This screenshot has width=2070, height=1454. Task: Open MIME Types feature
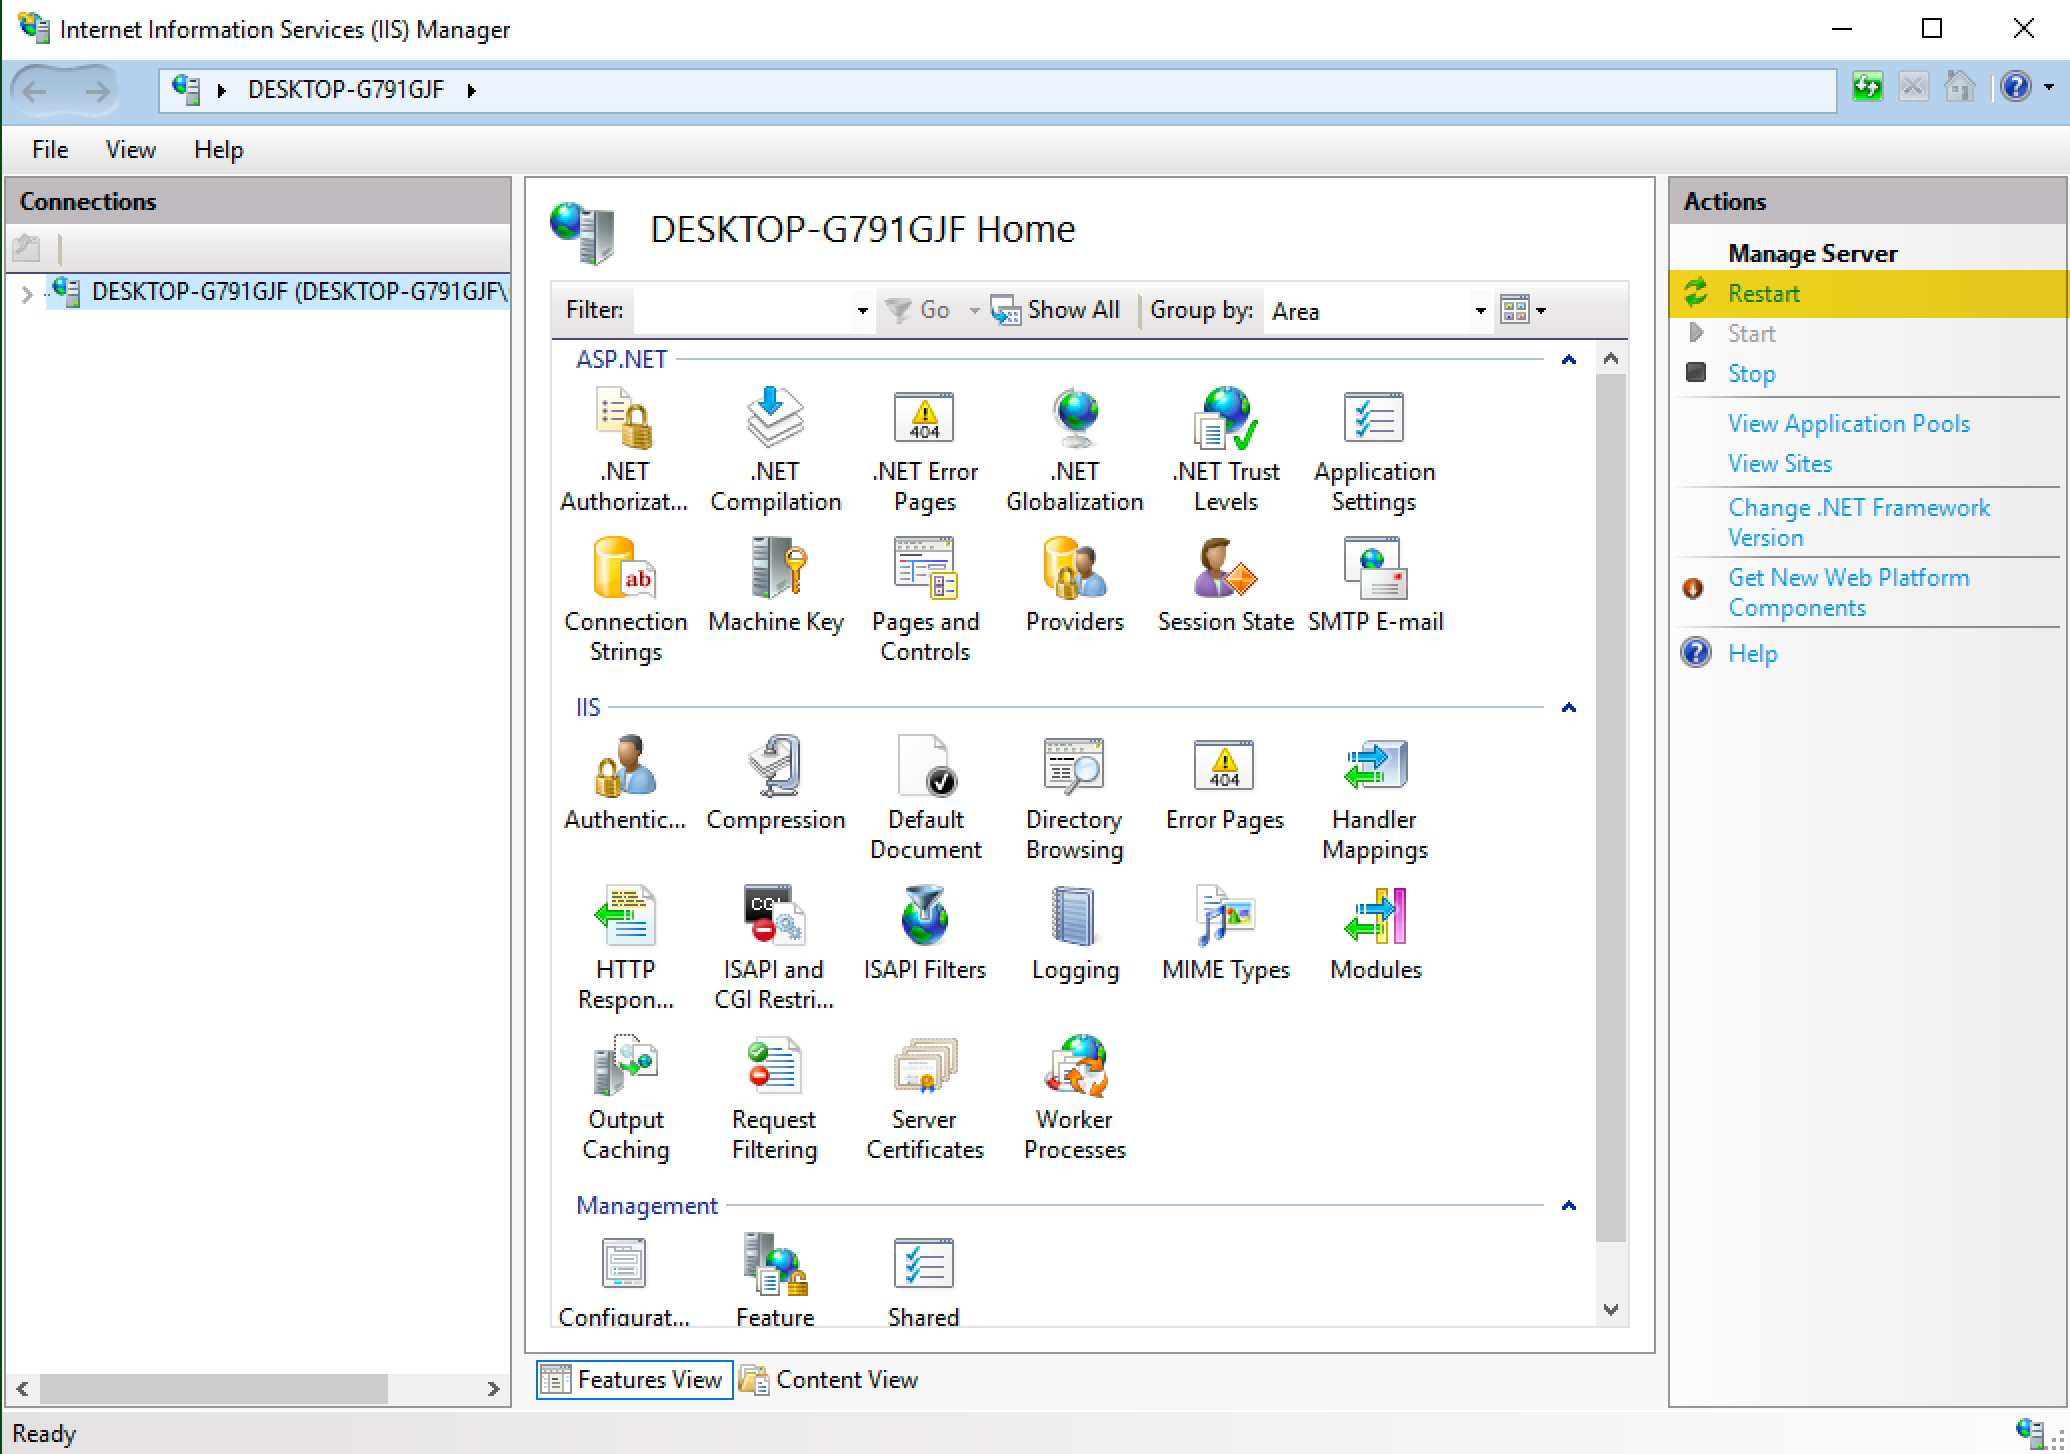(x=1225, y=933)
